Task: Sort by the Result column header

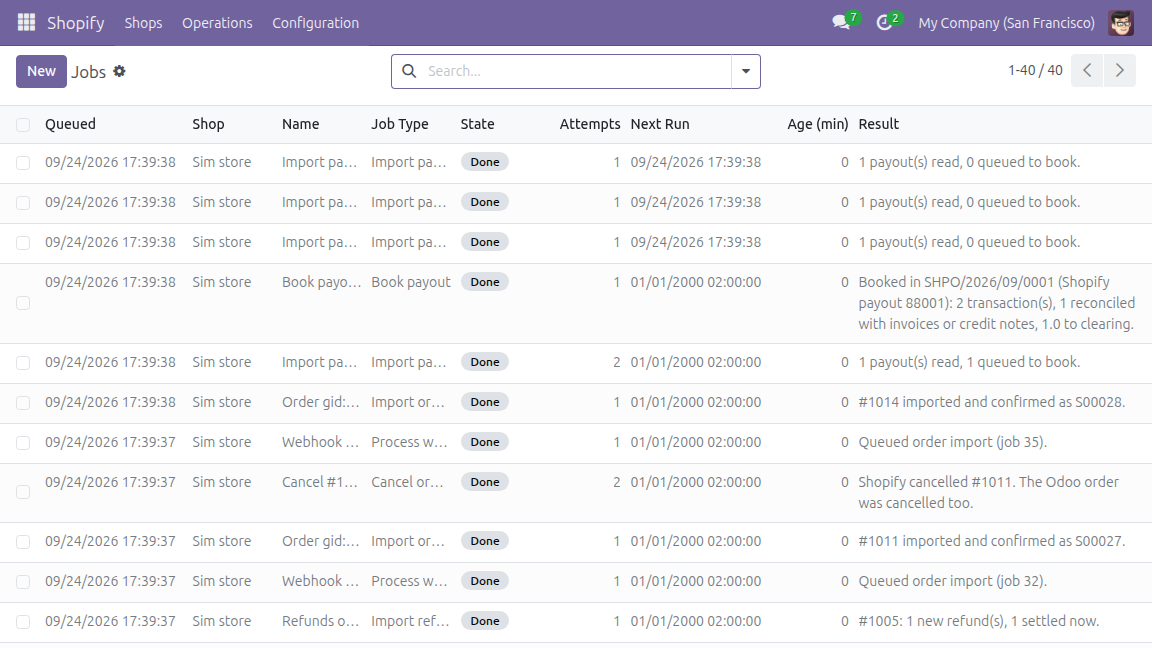Action: point(879,124)
